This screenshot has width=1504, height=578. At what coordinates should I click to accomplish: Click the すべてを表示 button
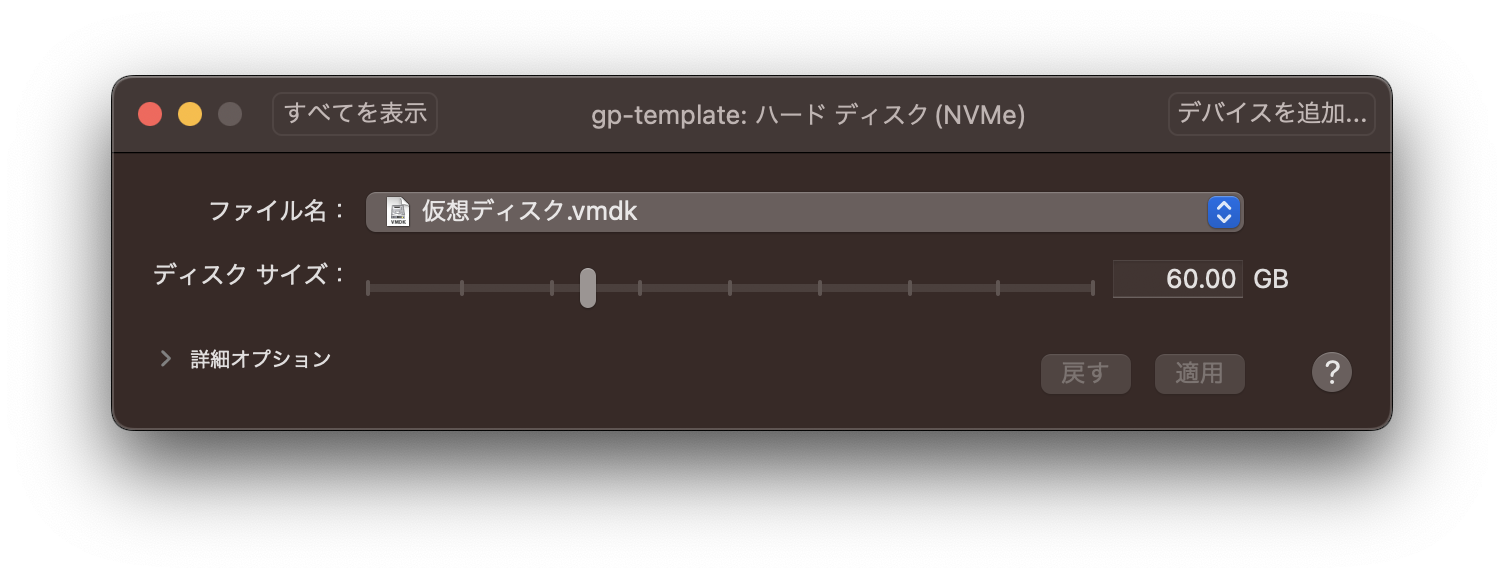355,114
